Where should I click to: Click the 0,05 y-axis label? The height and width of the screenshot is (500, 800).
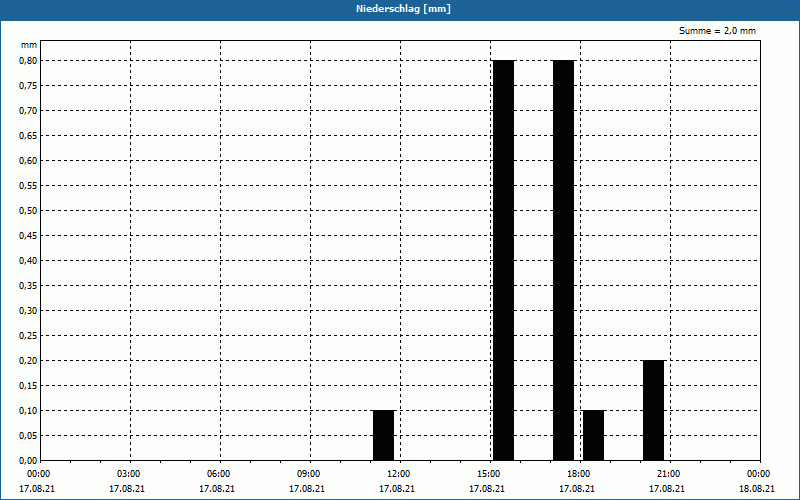click(28, 436)
